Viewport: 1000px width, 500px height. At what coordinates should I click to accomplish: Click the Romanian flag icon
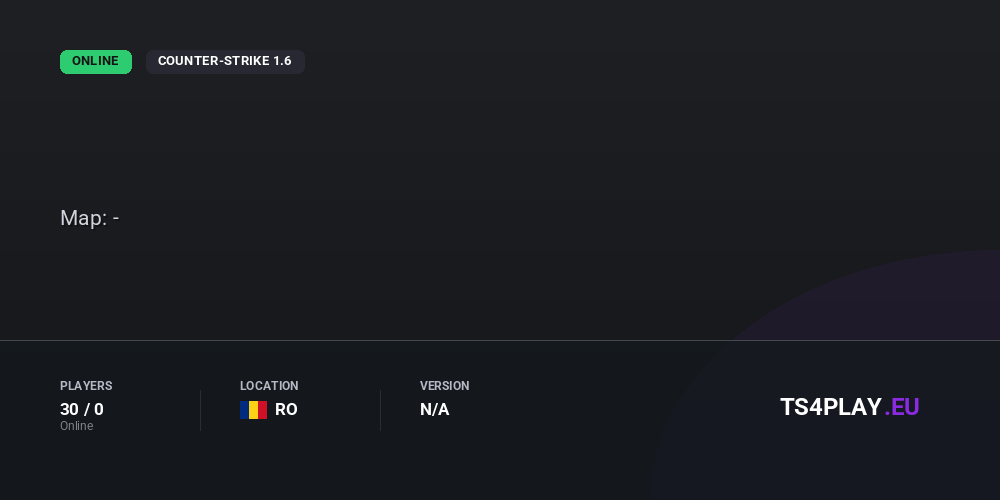(253, 410)
